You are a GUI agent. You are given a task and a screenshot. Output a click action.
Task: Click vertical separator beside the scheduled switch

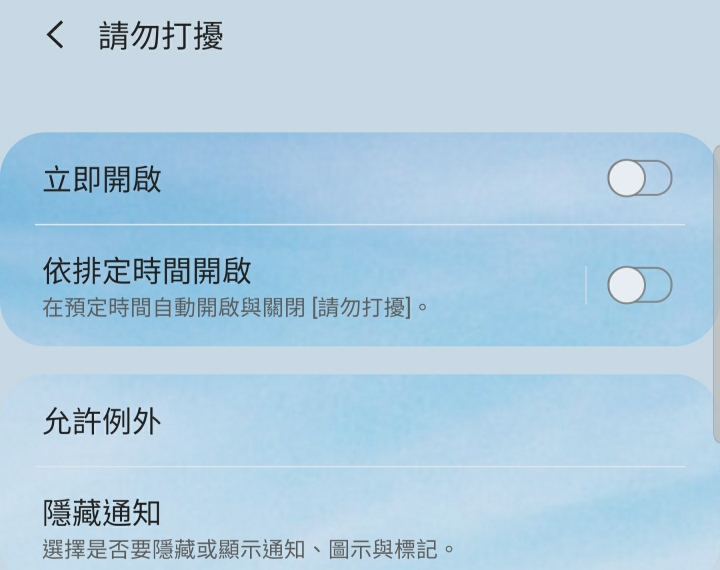click(586, 285)
